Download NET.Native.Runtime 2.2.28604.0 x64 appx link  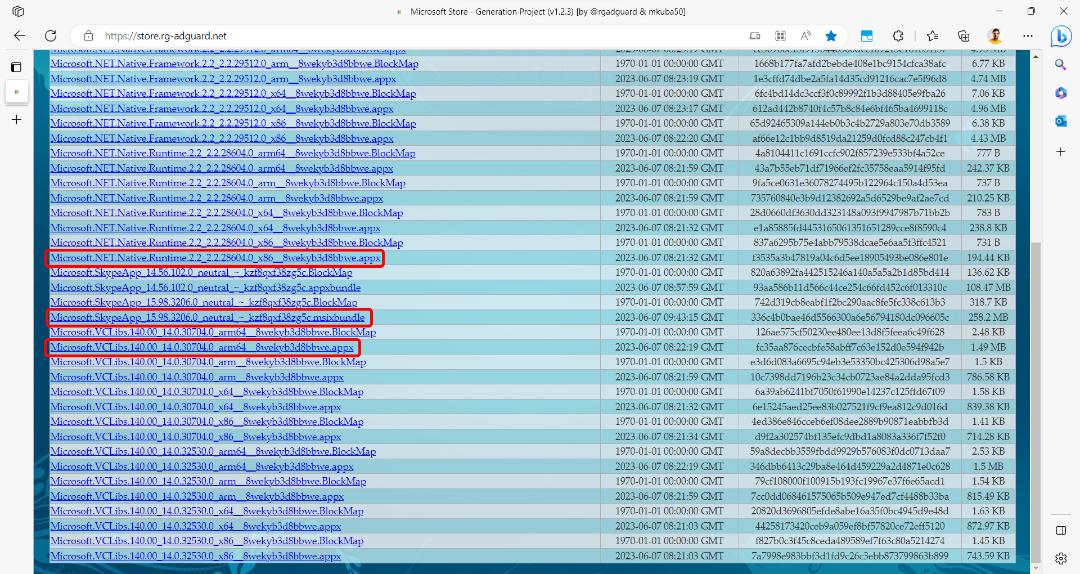(216, 228)
